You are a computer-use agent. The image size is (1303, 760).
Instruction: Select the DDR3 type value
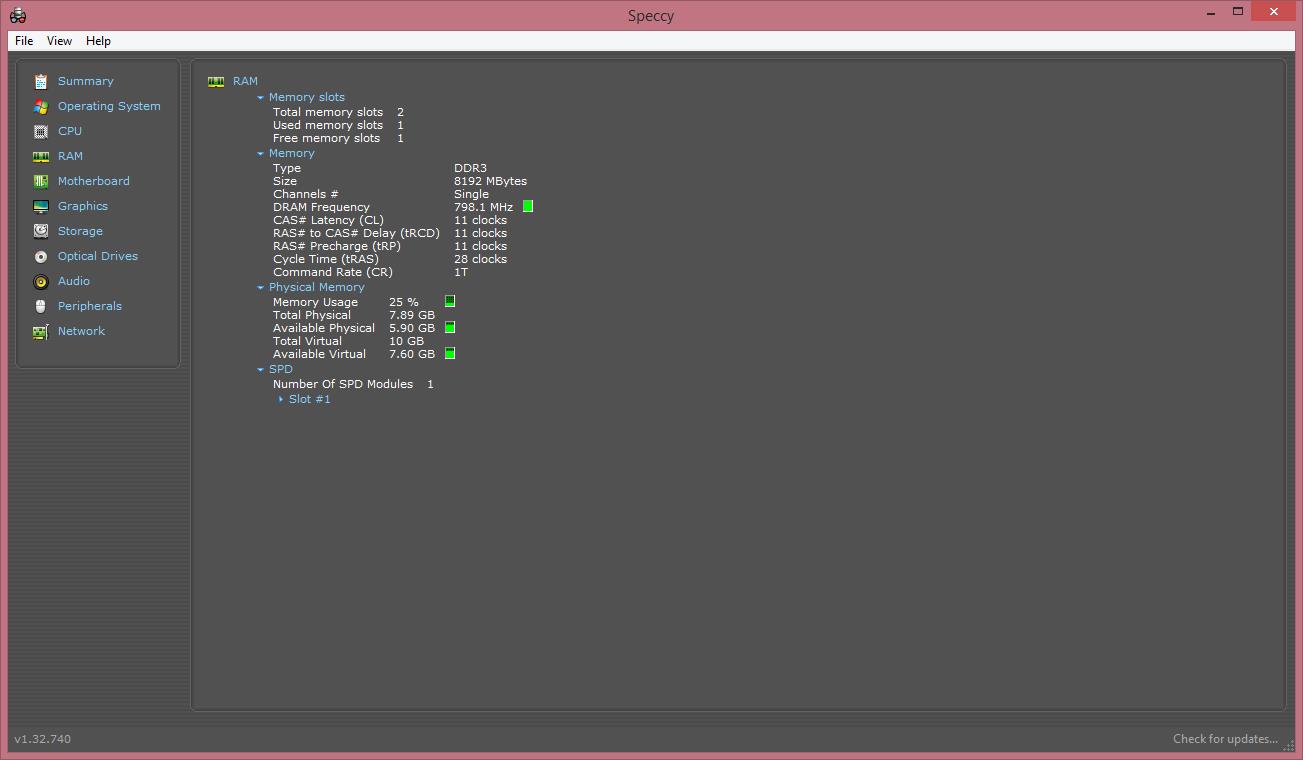pos(470,168)
